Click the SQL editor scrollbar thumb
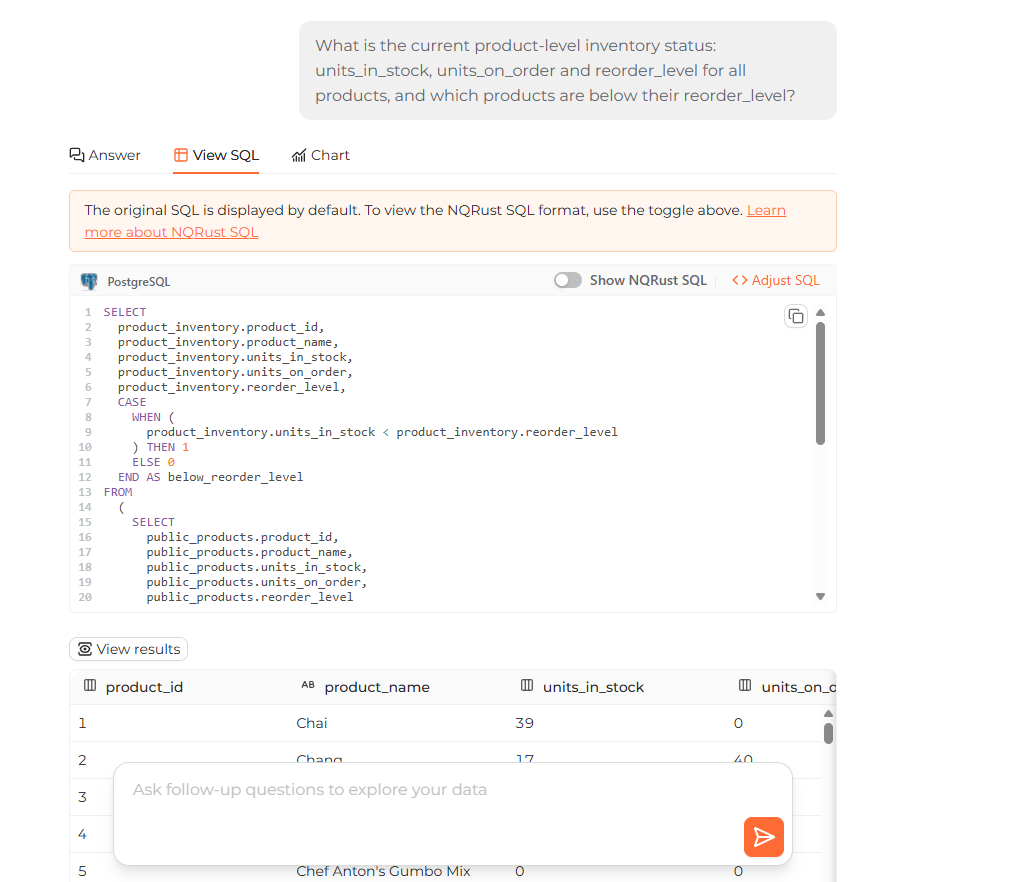The image size is (1018, 882). (x=821, y=384)
